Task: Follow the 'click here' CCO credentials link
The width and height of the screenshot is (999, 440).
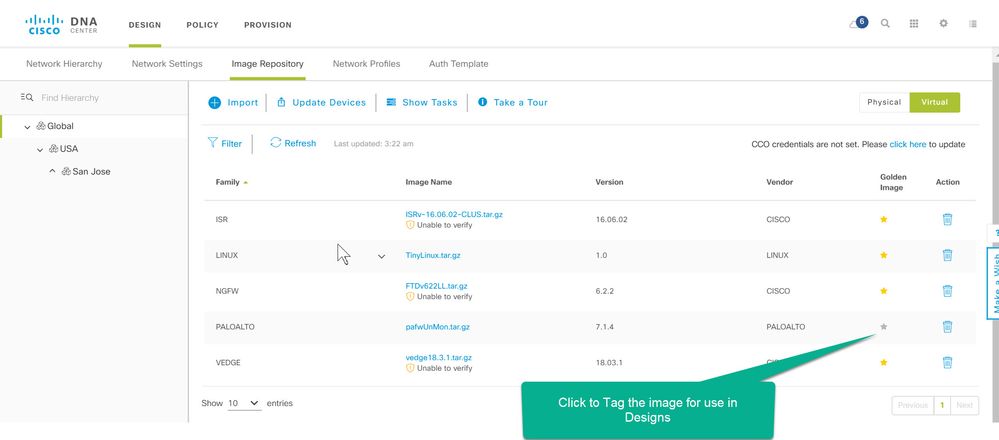Action: tap(908, 145)
